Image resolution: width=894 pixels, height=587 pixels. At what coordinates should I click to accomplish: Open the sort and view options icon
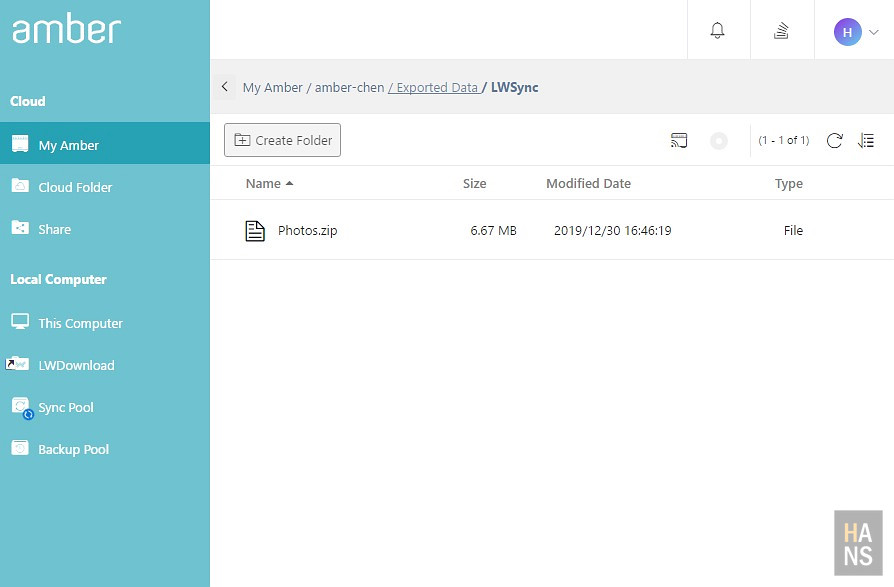[x=865, y=140]
